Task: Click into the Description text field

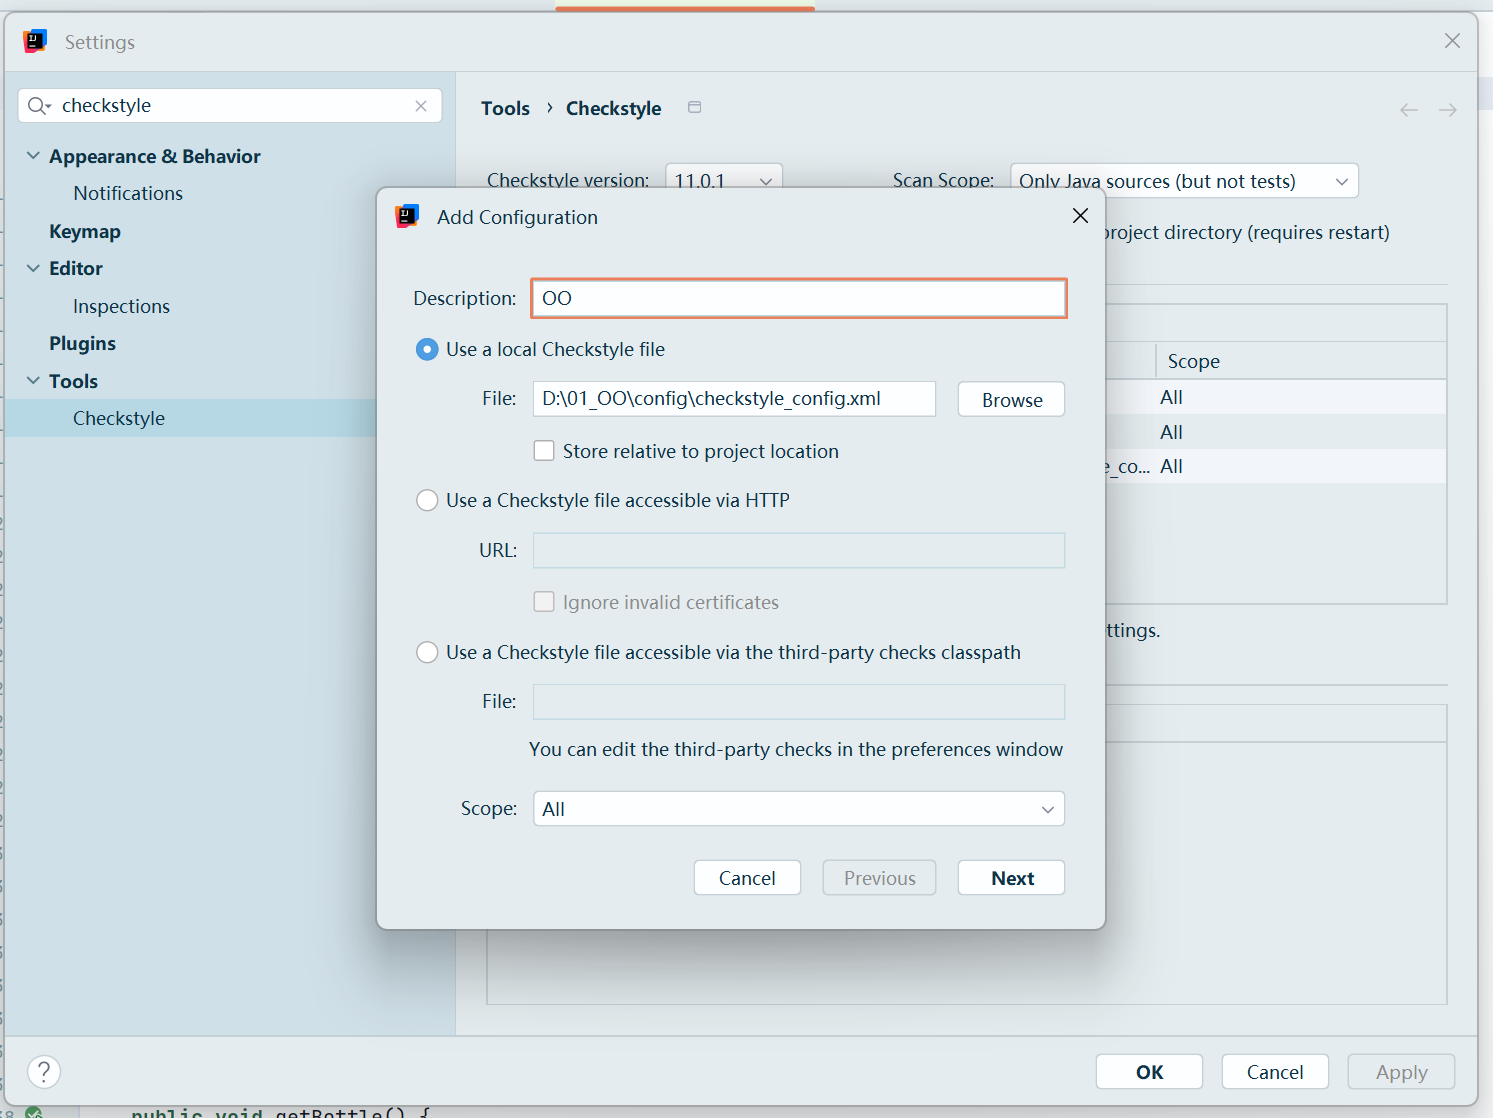Action: [798, 298]
